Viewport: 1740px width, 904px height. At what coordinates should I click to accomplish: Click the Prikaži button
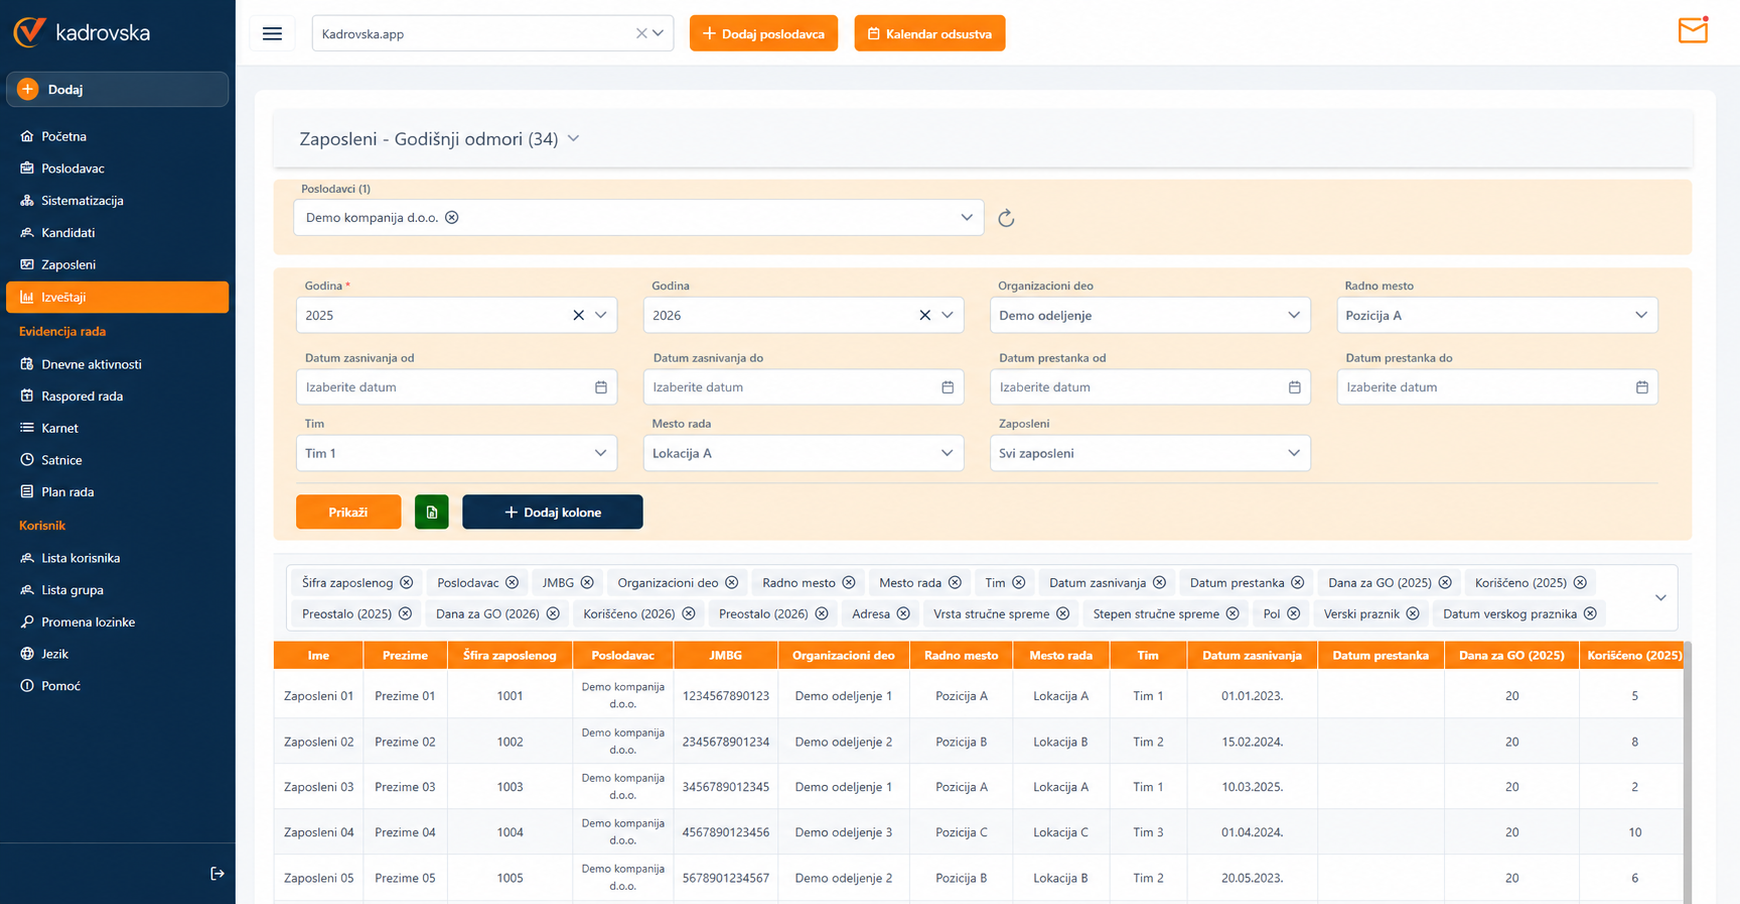pyautogui.click(x=348, y=512)
